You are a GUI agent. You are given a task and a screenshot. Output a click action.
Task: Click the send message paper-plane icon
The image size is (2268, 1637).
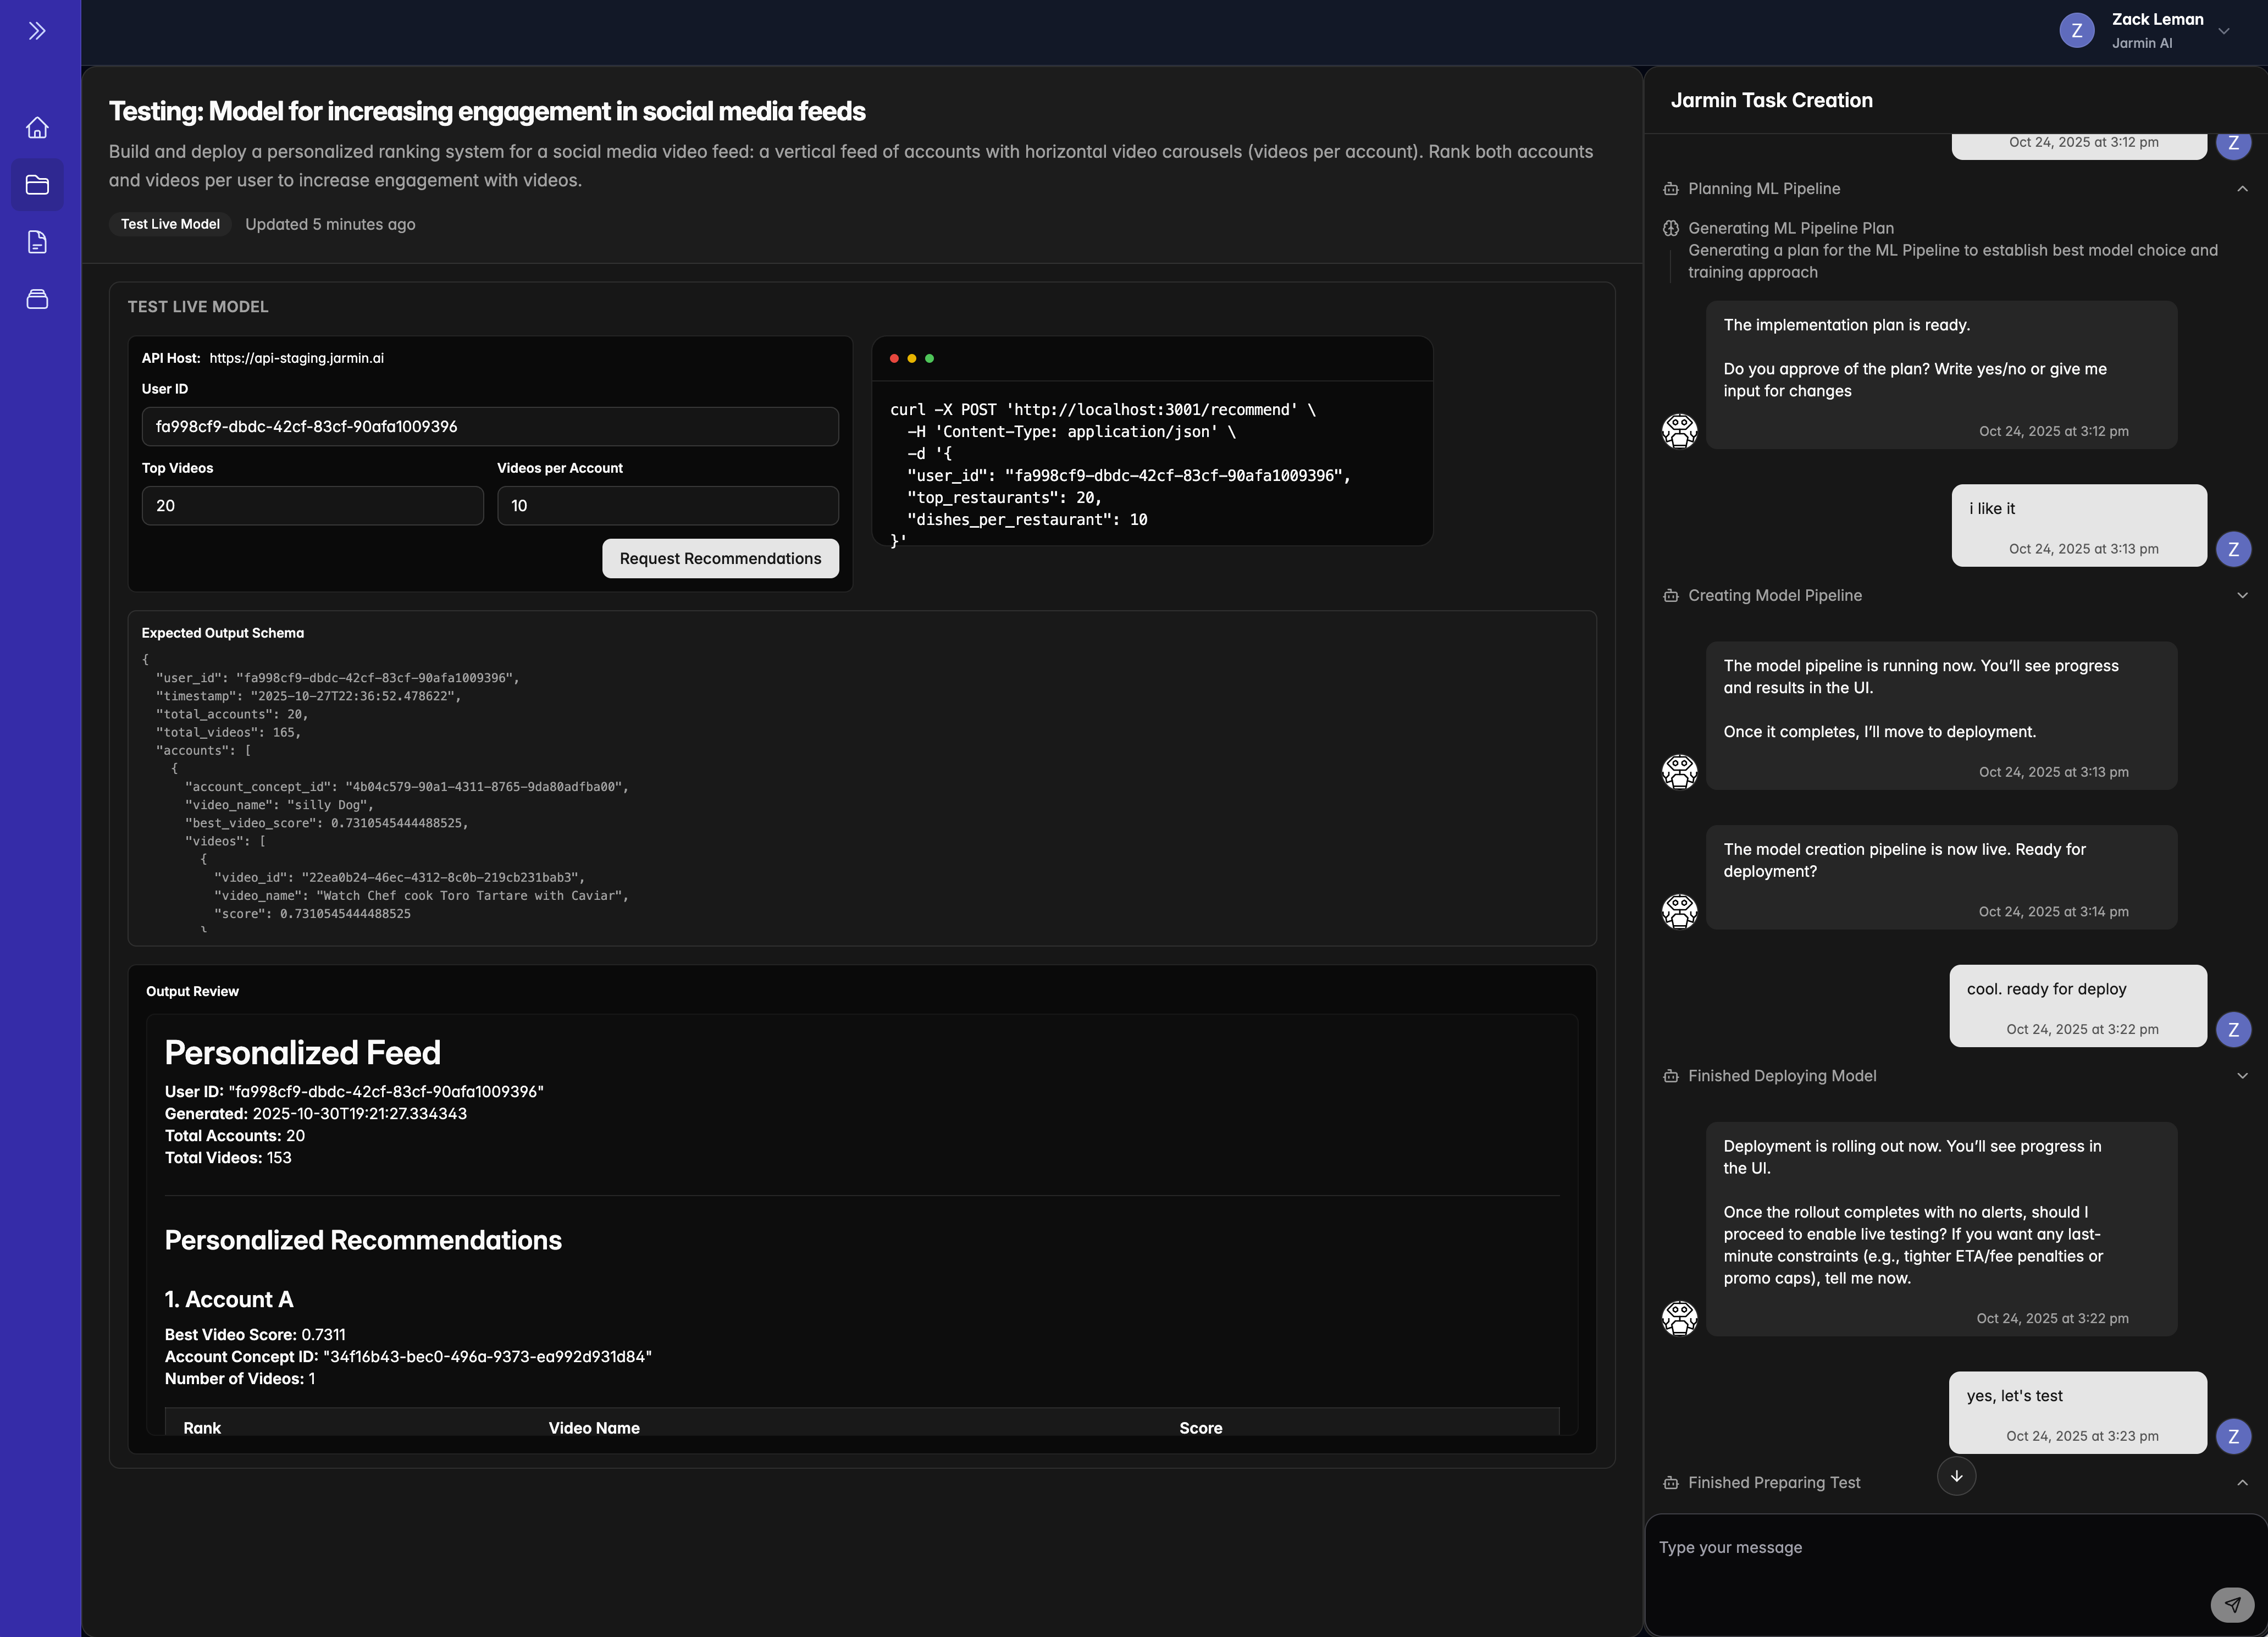[x=2231, y=1604]
